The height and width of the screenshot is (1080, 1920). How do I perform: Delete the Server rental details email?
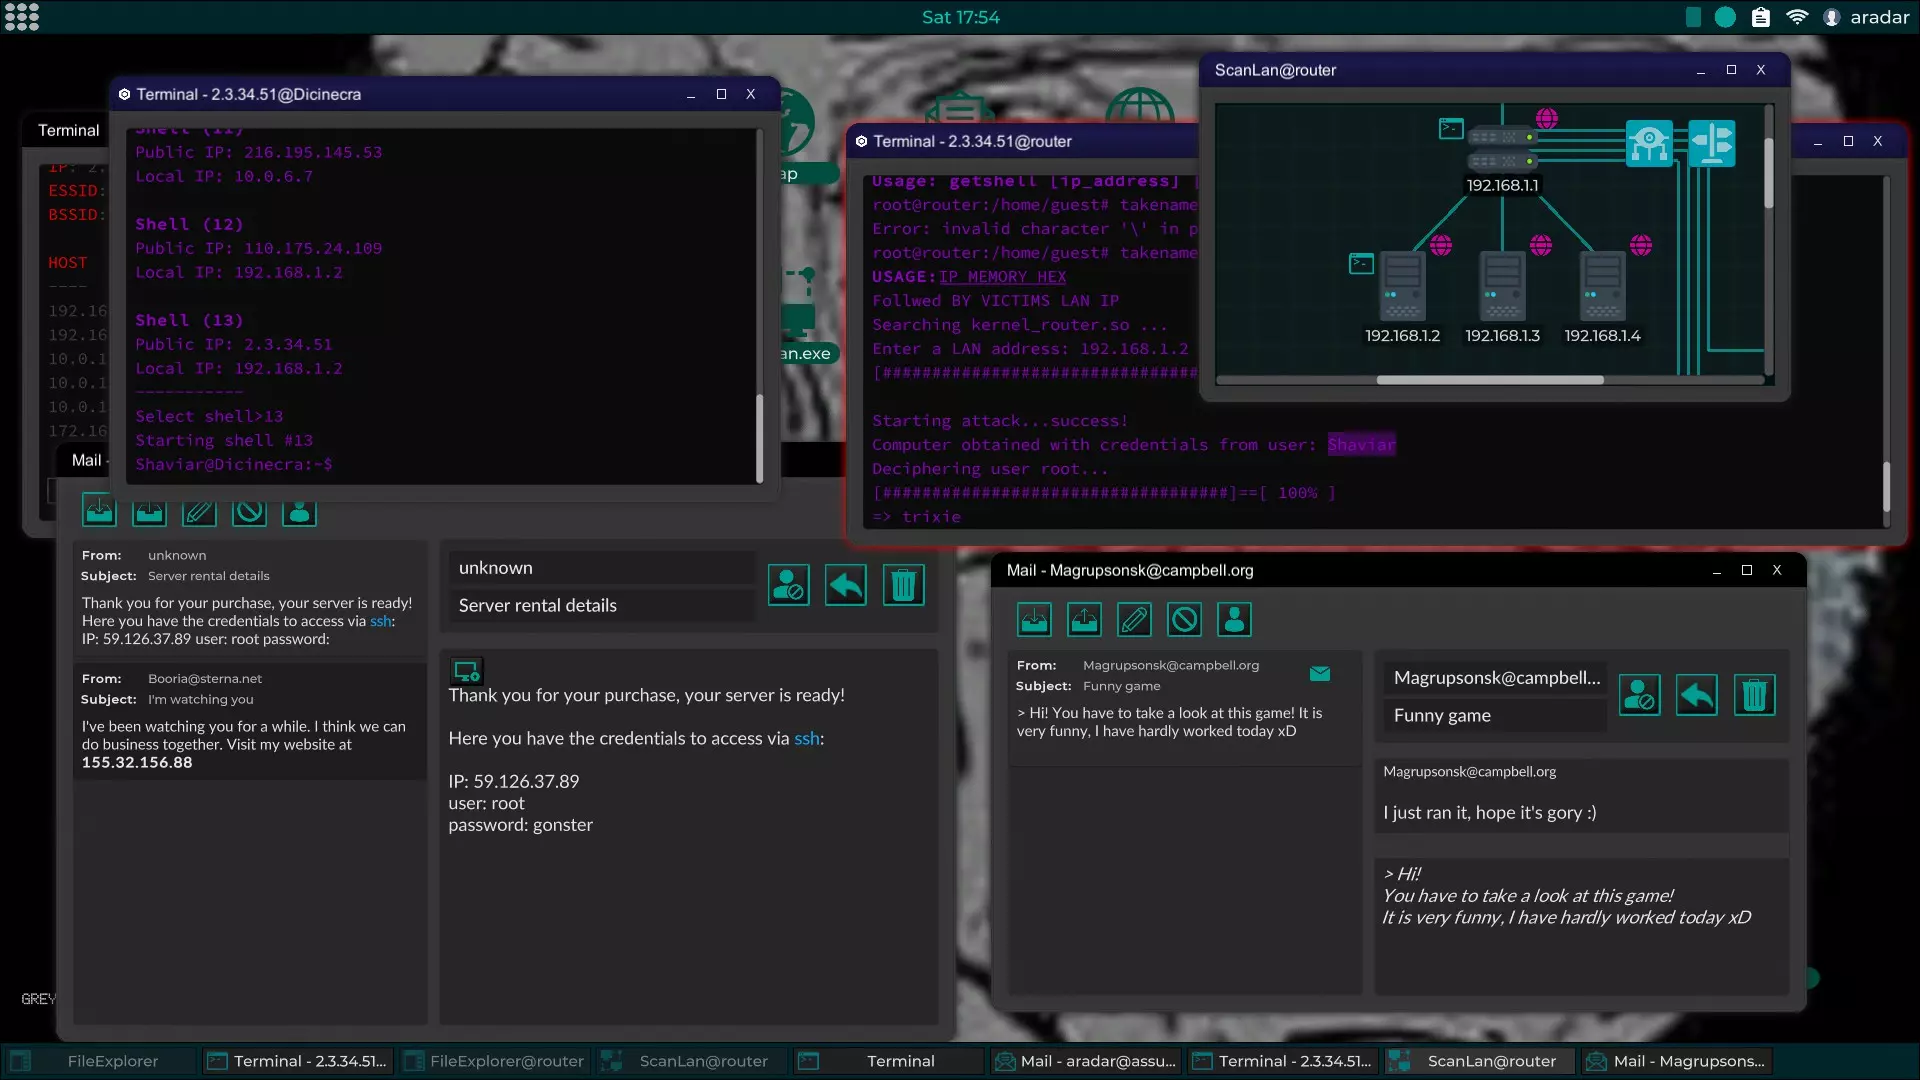pyautogui.click(x=903, y=585)
